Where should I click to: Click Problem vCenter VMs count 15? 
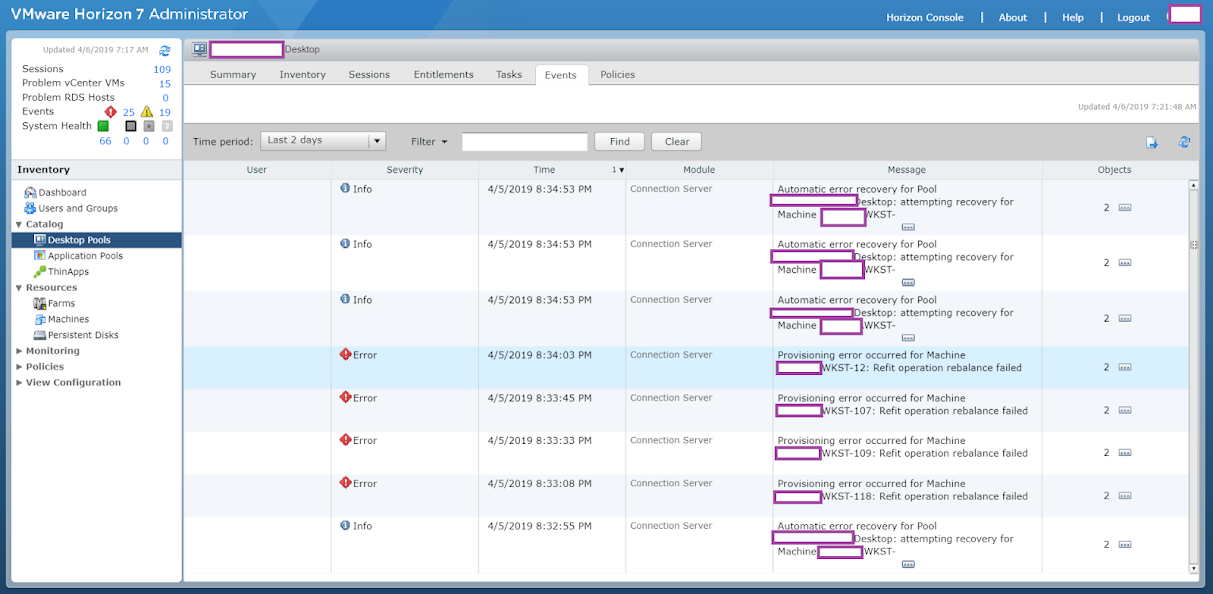click(x=165, y=84)
